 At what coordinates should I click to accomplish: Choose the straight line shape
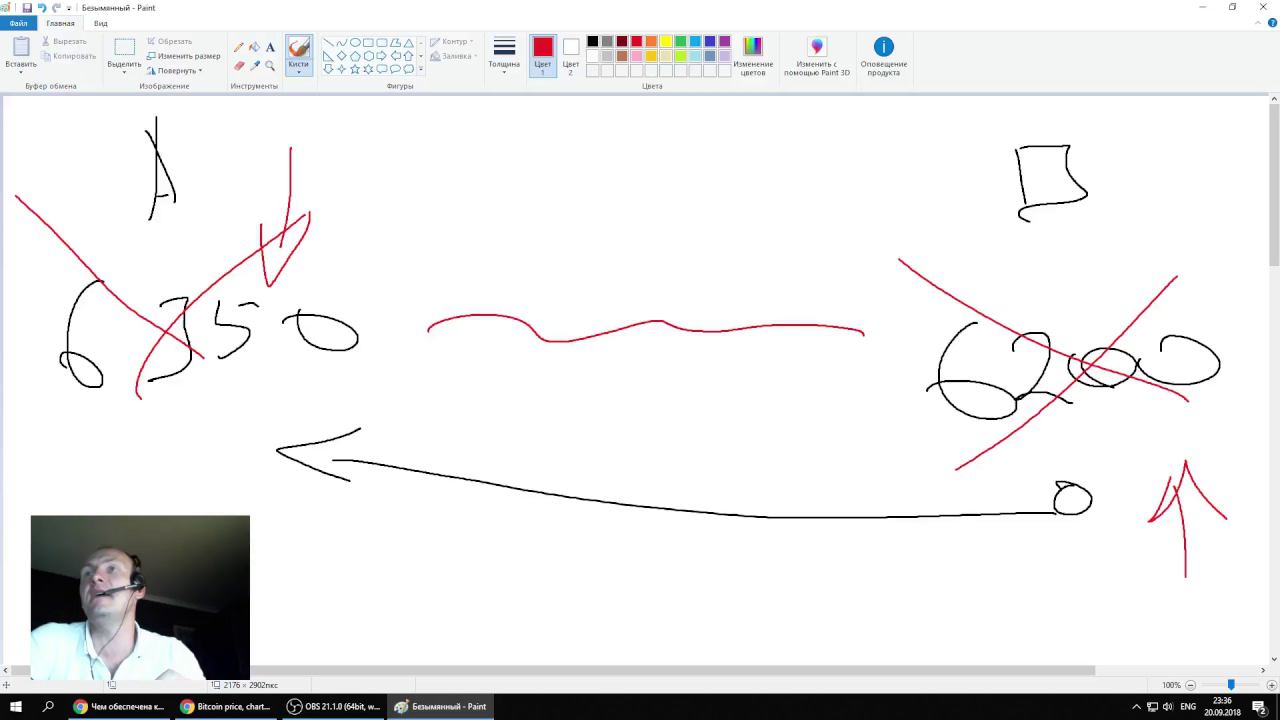pyautogui.click(x=328, y=43)
